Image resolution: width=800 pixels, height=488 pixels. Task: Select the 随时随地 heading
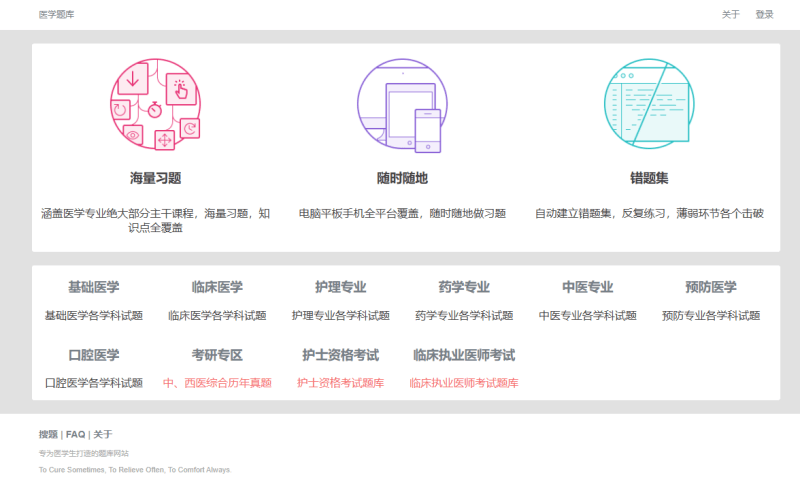pos(402,178)
